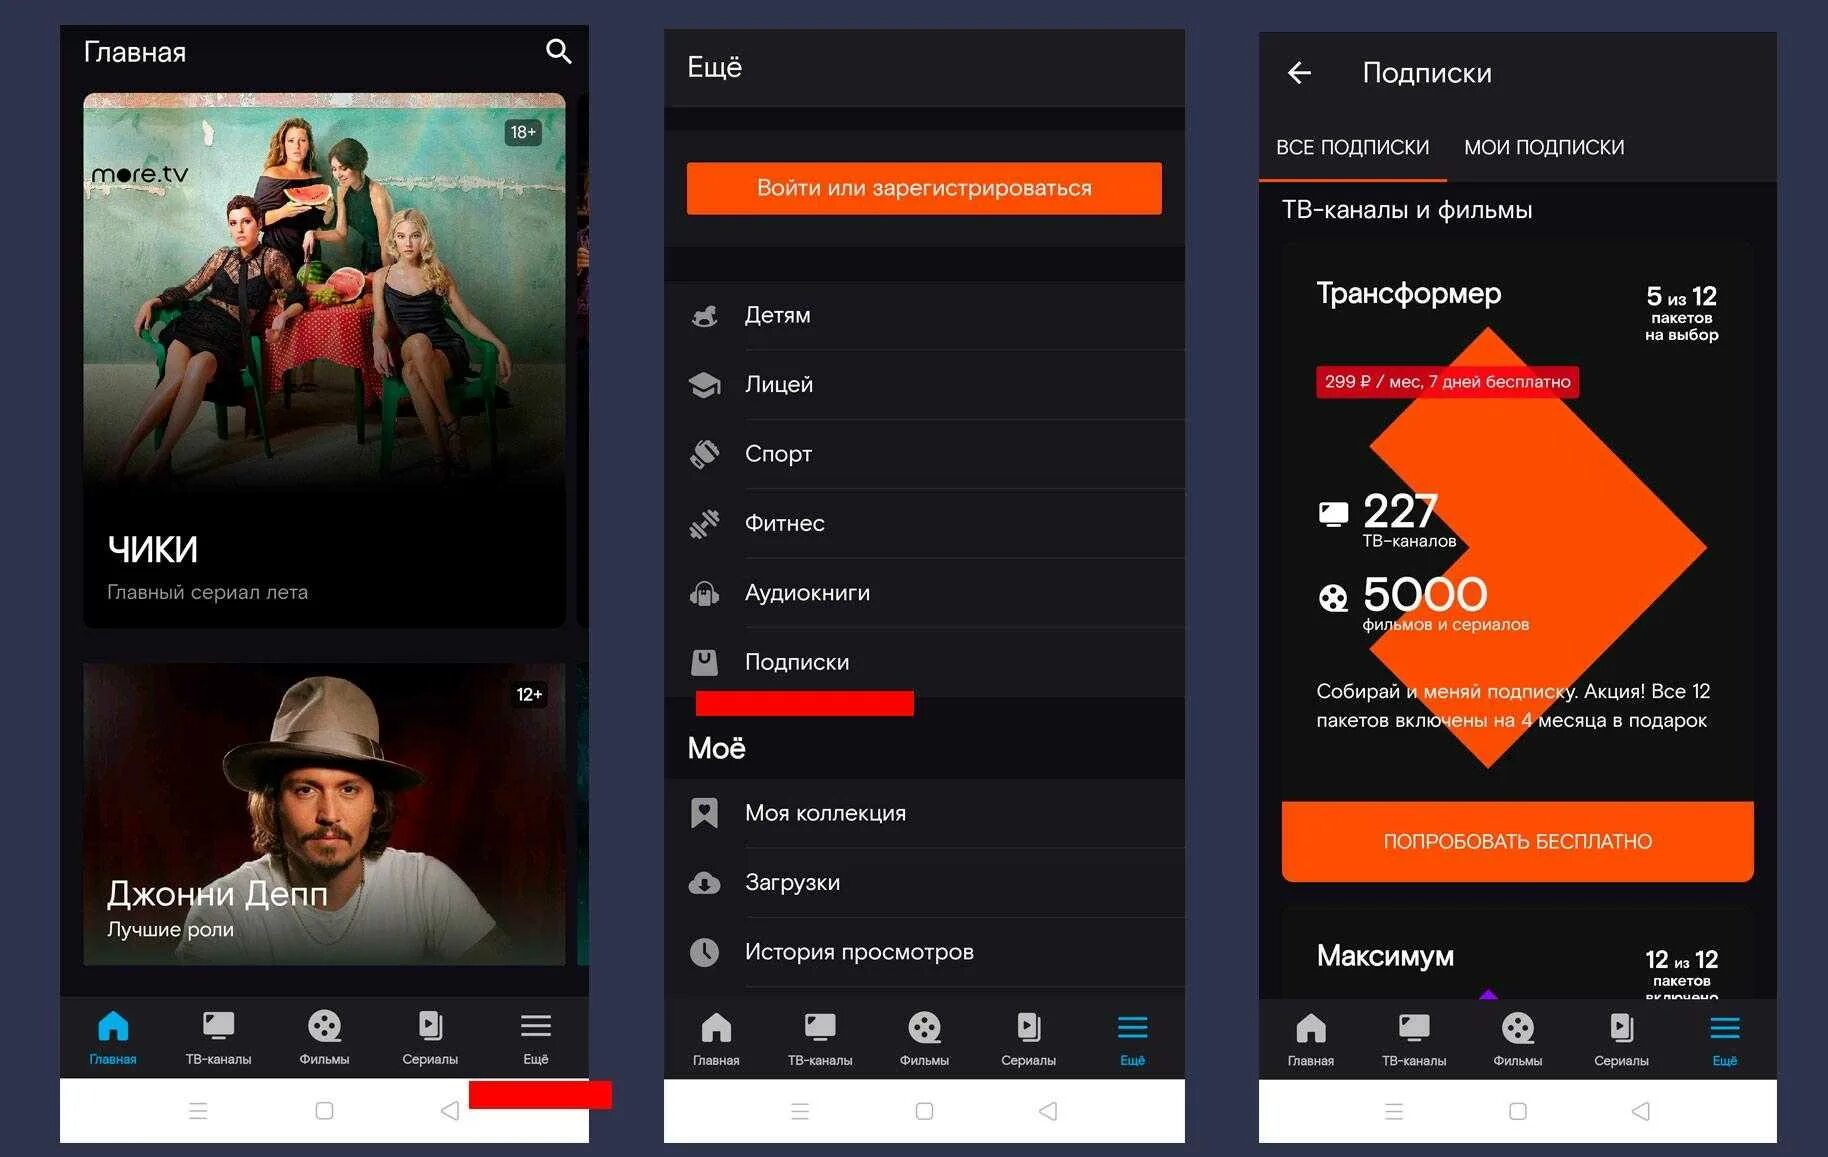Screen dimensions: 1828x1157
Task: Tap the cloud download icon beside Загрузки
Action: point(704,883)
